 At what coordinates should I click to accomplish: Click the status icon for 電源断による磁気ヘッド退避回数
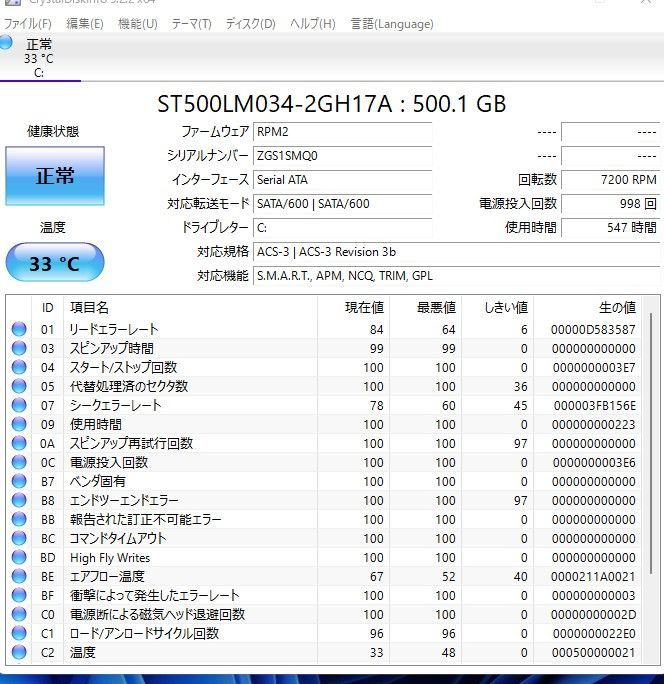(19, 614)
